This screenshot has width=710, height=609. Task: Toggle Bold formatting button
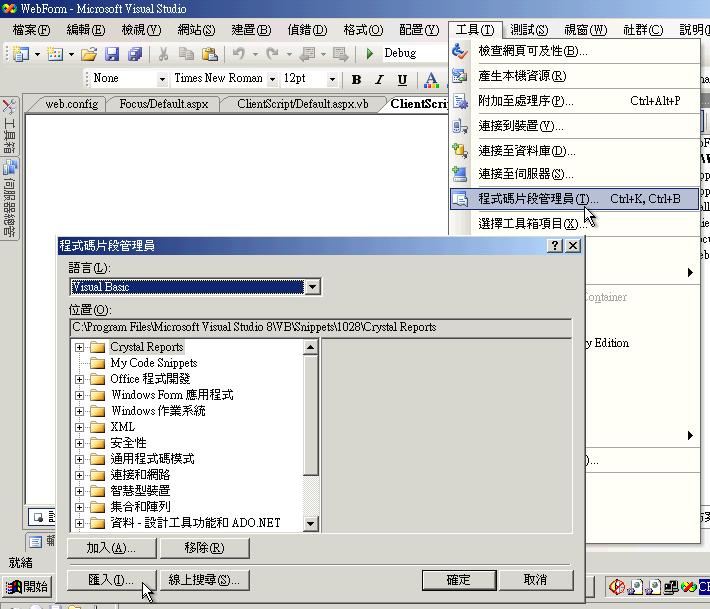click(356, 80)
